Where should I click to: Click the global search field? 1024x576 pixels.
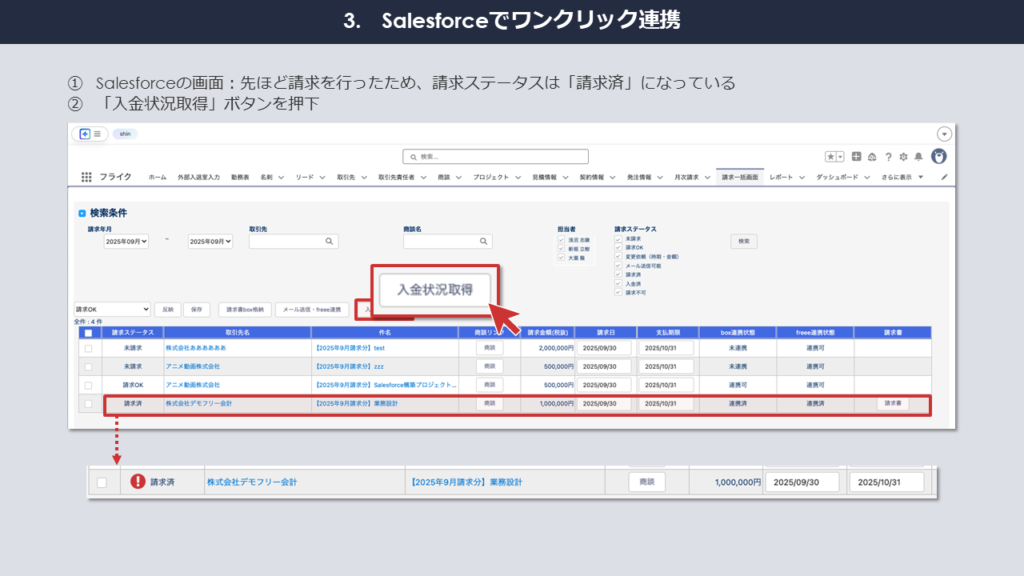(x=496, y=157)
